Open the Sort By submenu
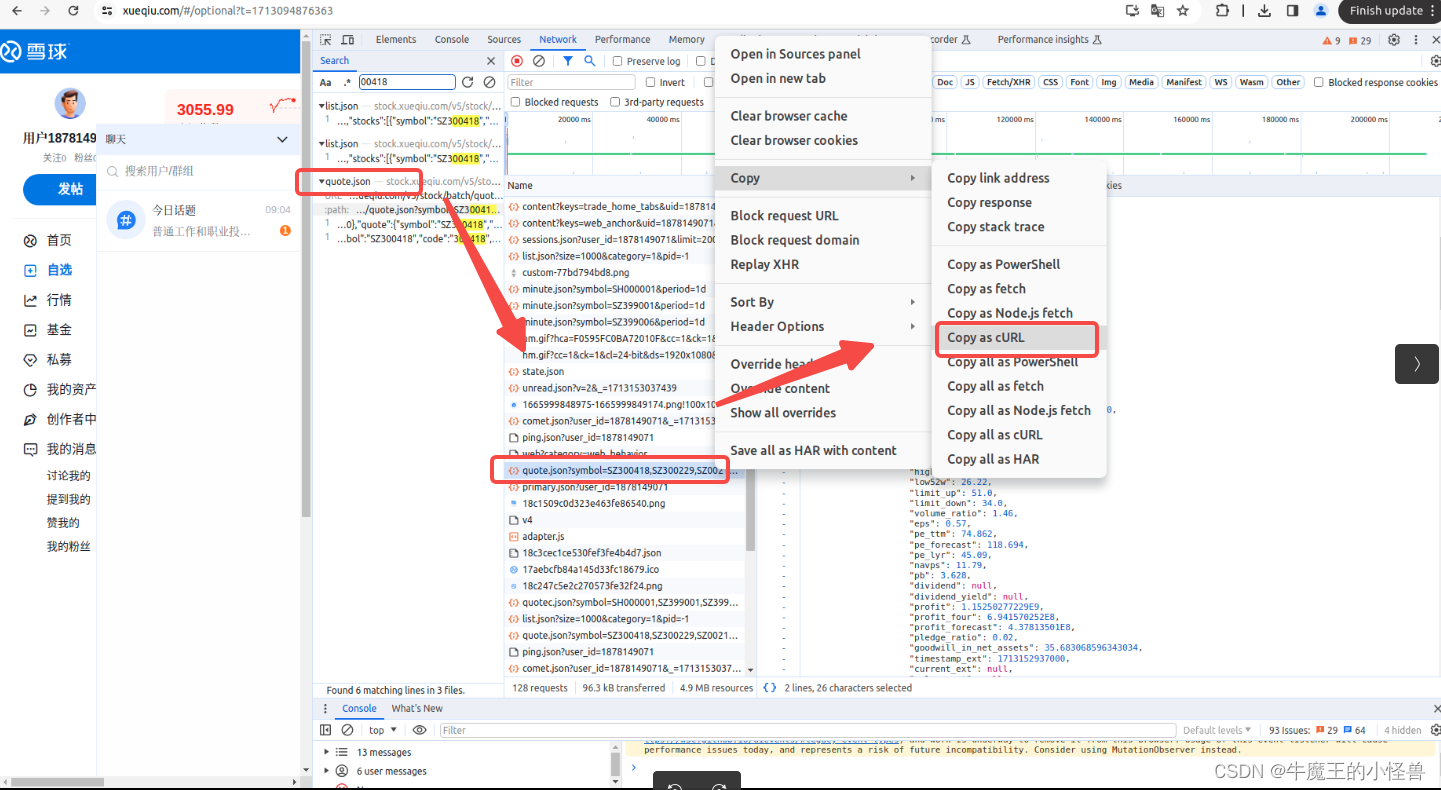Image resolution: width=1441 pixels, height=790 pixels. [x=822, y=302]
